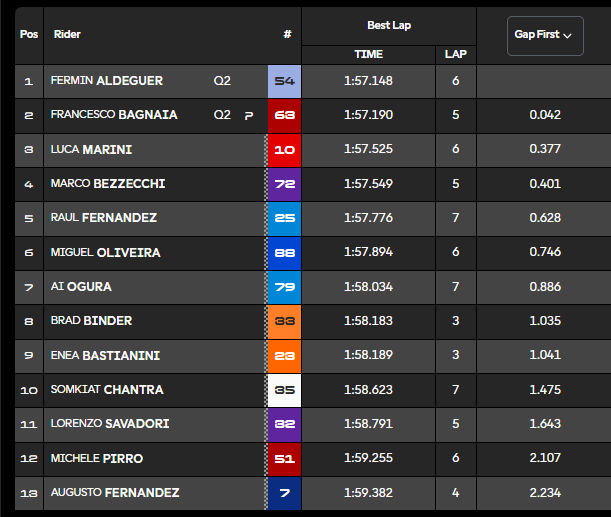Image resolution: width=611 pixels, height=517 pixels.
Task: Select rider Marco Bezzecchi
Action: pos(108,184)
